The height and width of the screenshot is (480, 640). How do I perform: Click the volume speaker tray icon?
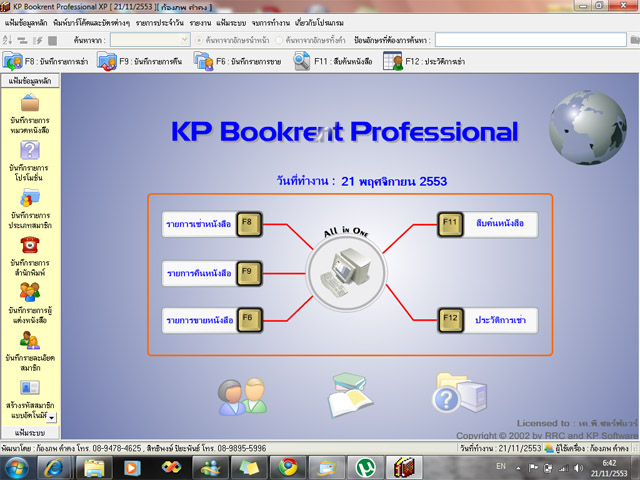coord(578,468)
